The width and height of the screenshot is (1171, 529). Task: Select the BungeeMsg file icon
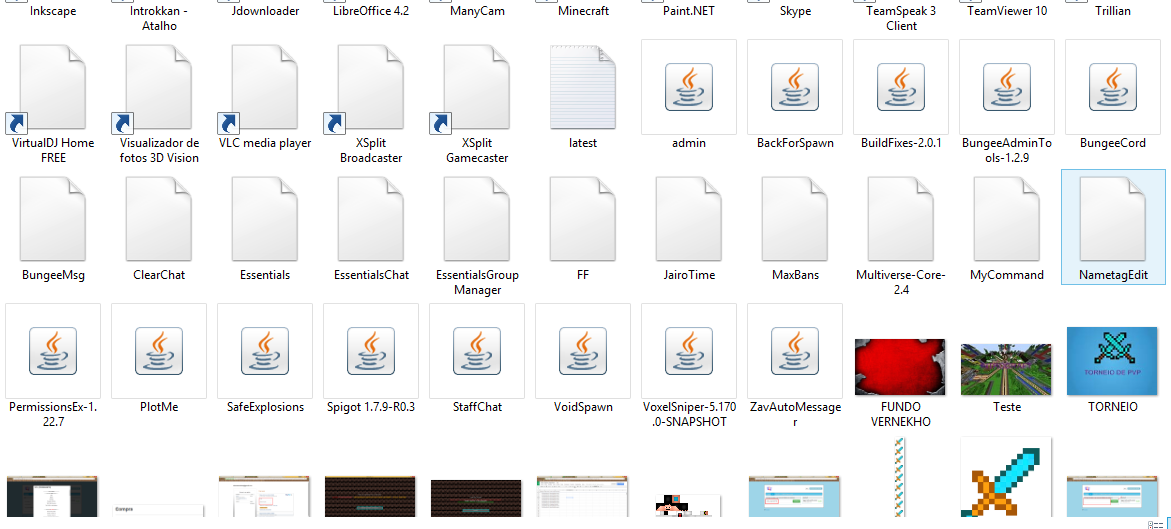point(53,219)
